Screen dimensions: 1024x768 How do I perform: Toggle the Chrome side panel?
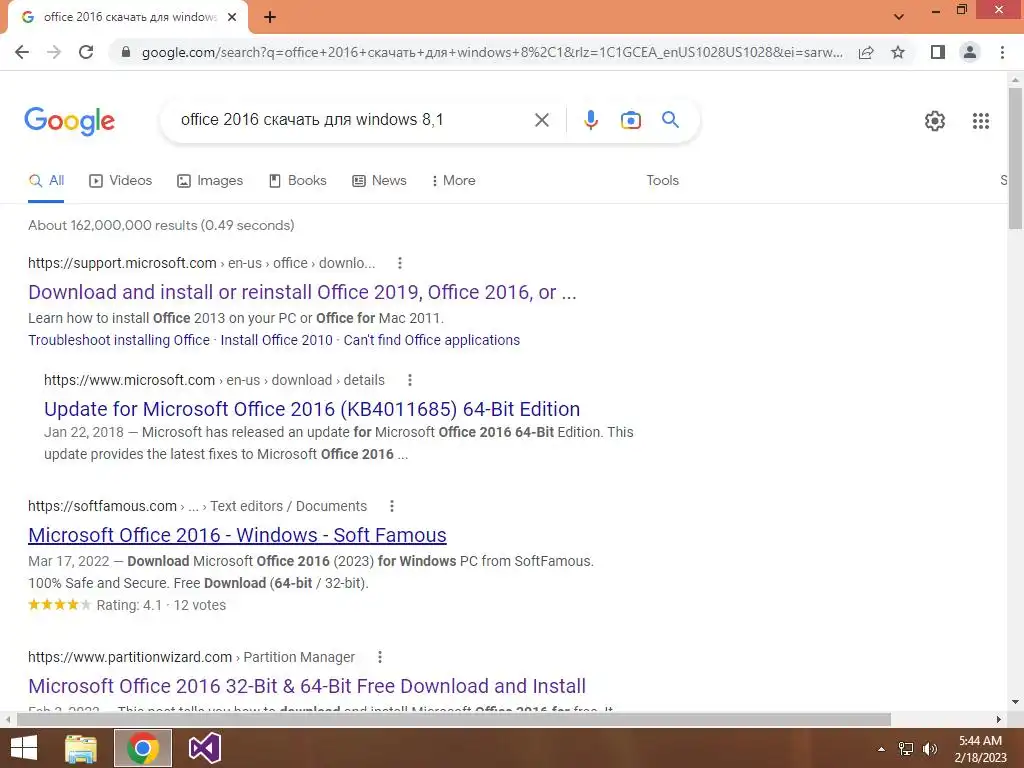point(938,52)
